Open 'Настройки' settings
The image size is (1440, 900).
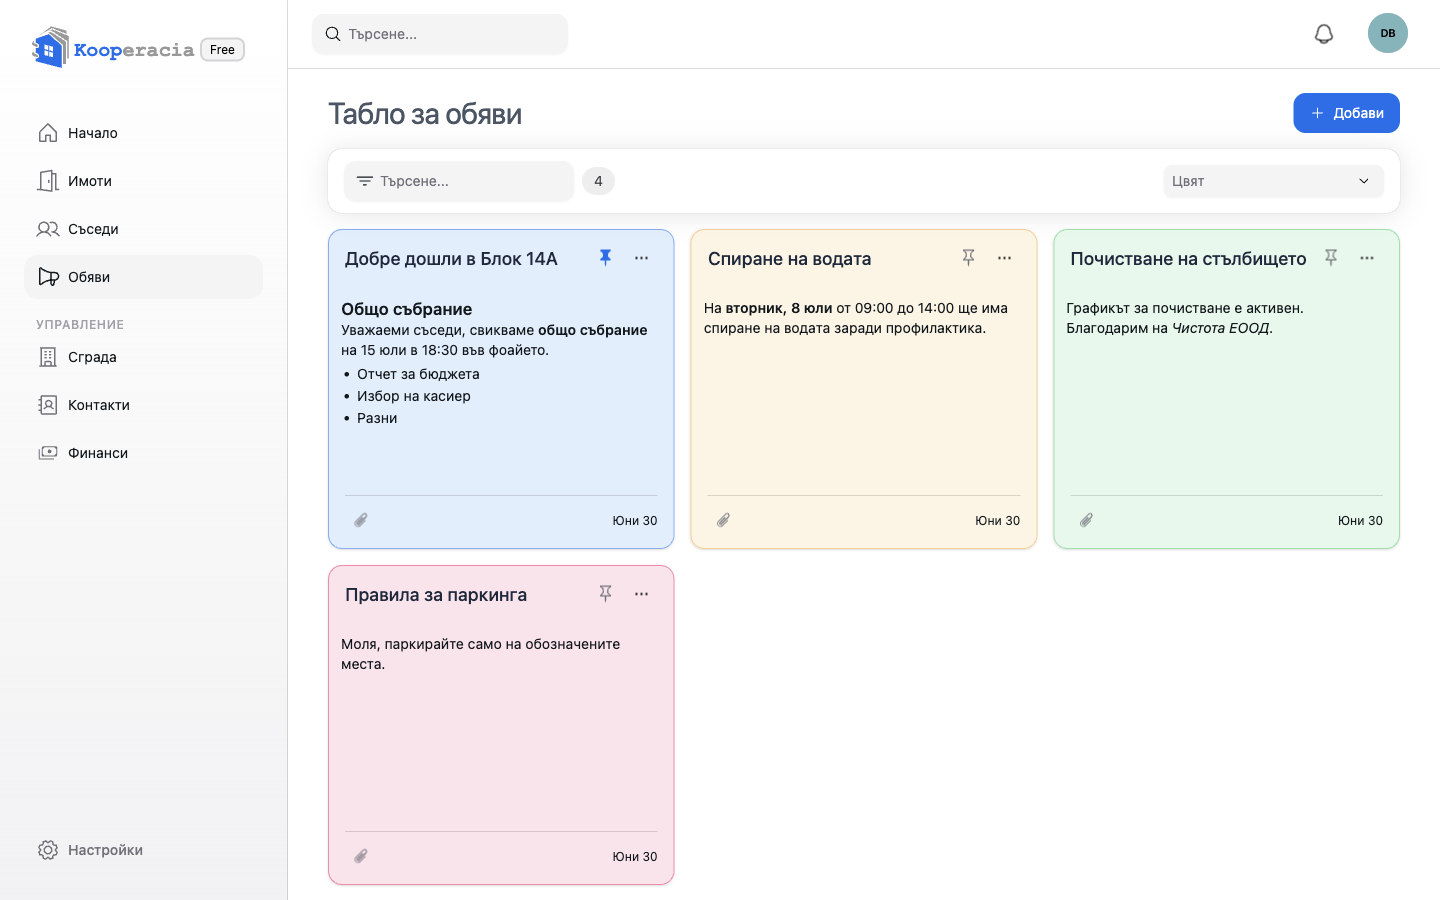point(143,850)
